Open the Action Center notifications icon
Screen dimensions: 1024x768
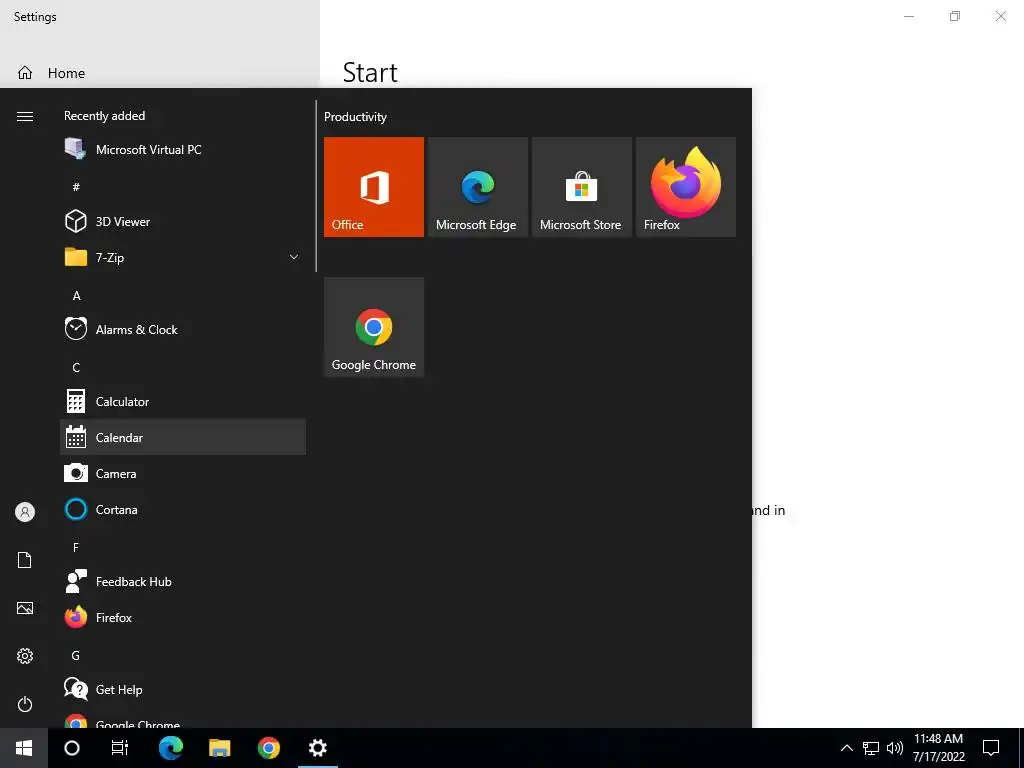pyautogui.click(x=991, y=748)
